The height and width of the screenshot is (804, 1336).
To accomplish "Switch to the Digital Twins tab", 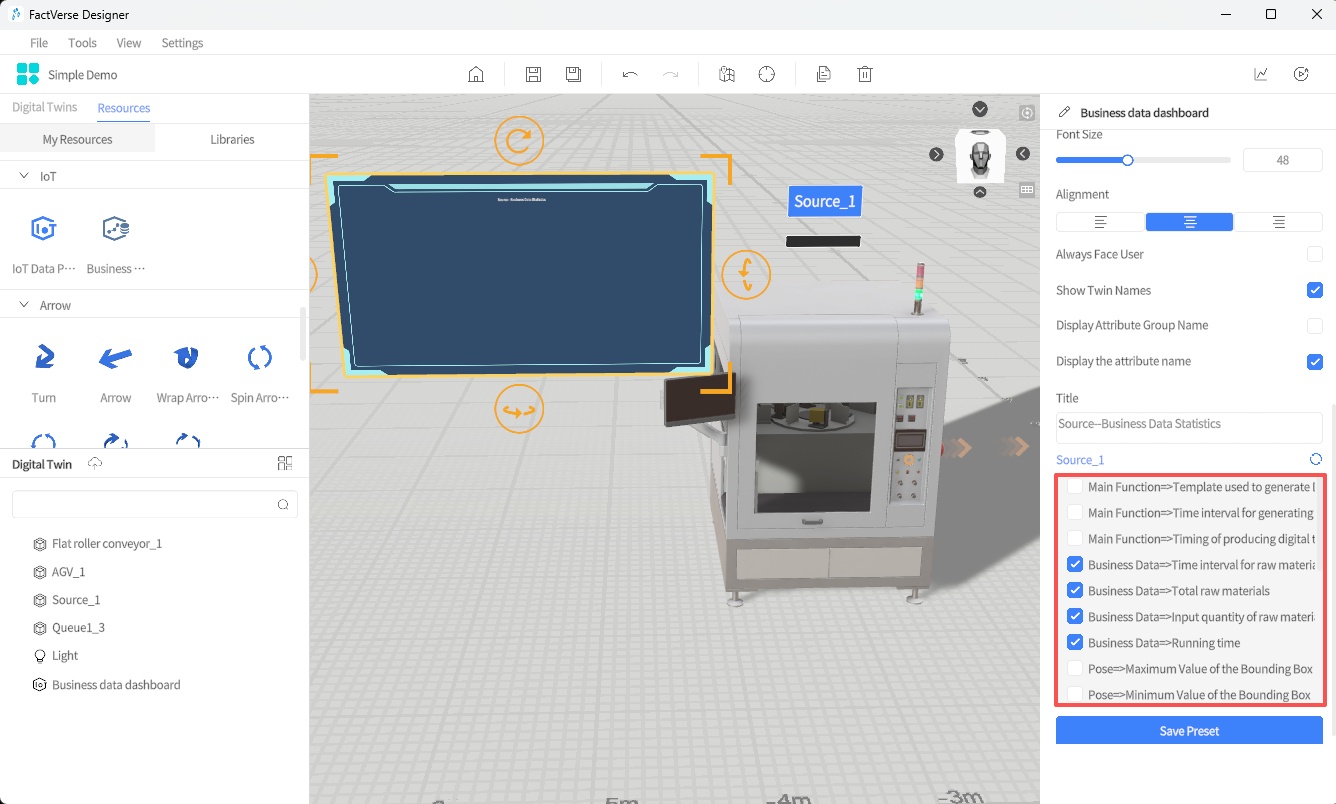I will click(44, 108).
